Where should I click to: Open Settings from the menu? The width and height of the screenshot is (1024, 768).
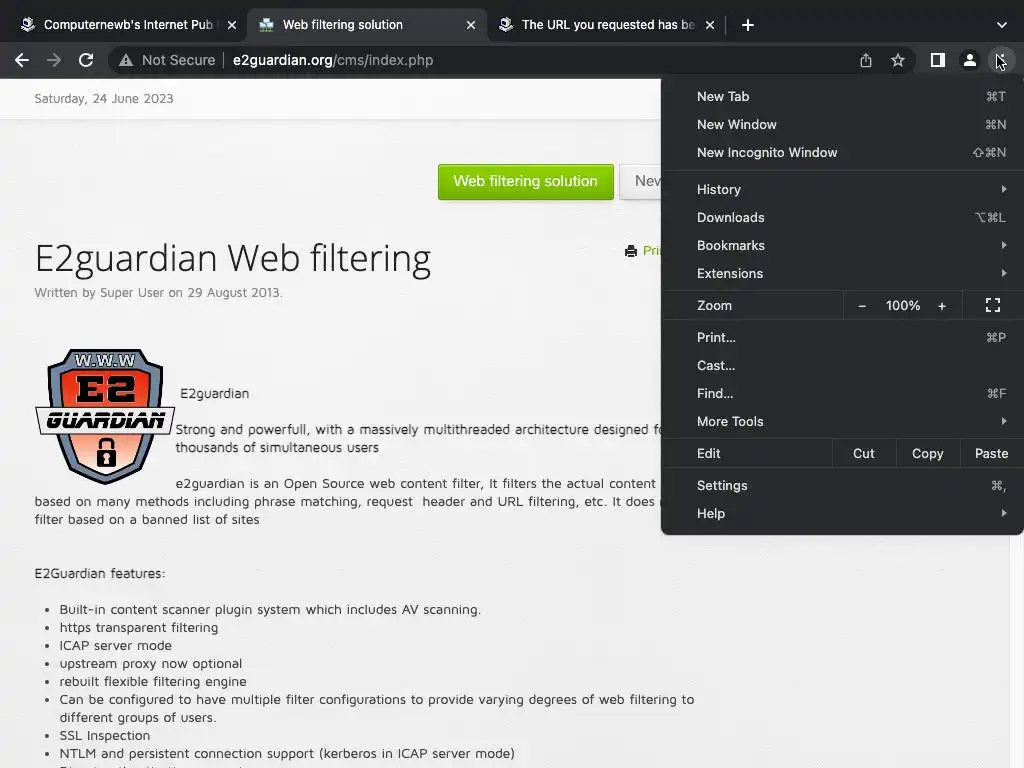[x=842, y=485]
